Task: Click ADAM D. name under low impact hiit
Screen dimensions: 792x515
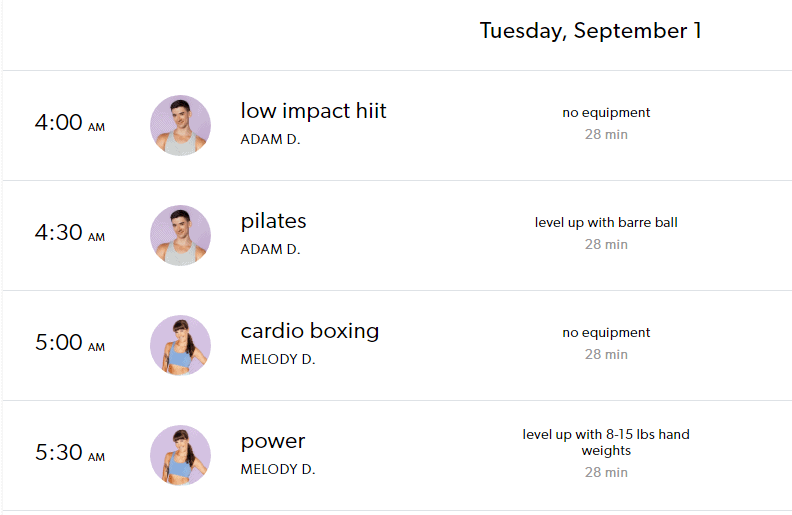Action: click(x=270, y=139)
